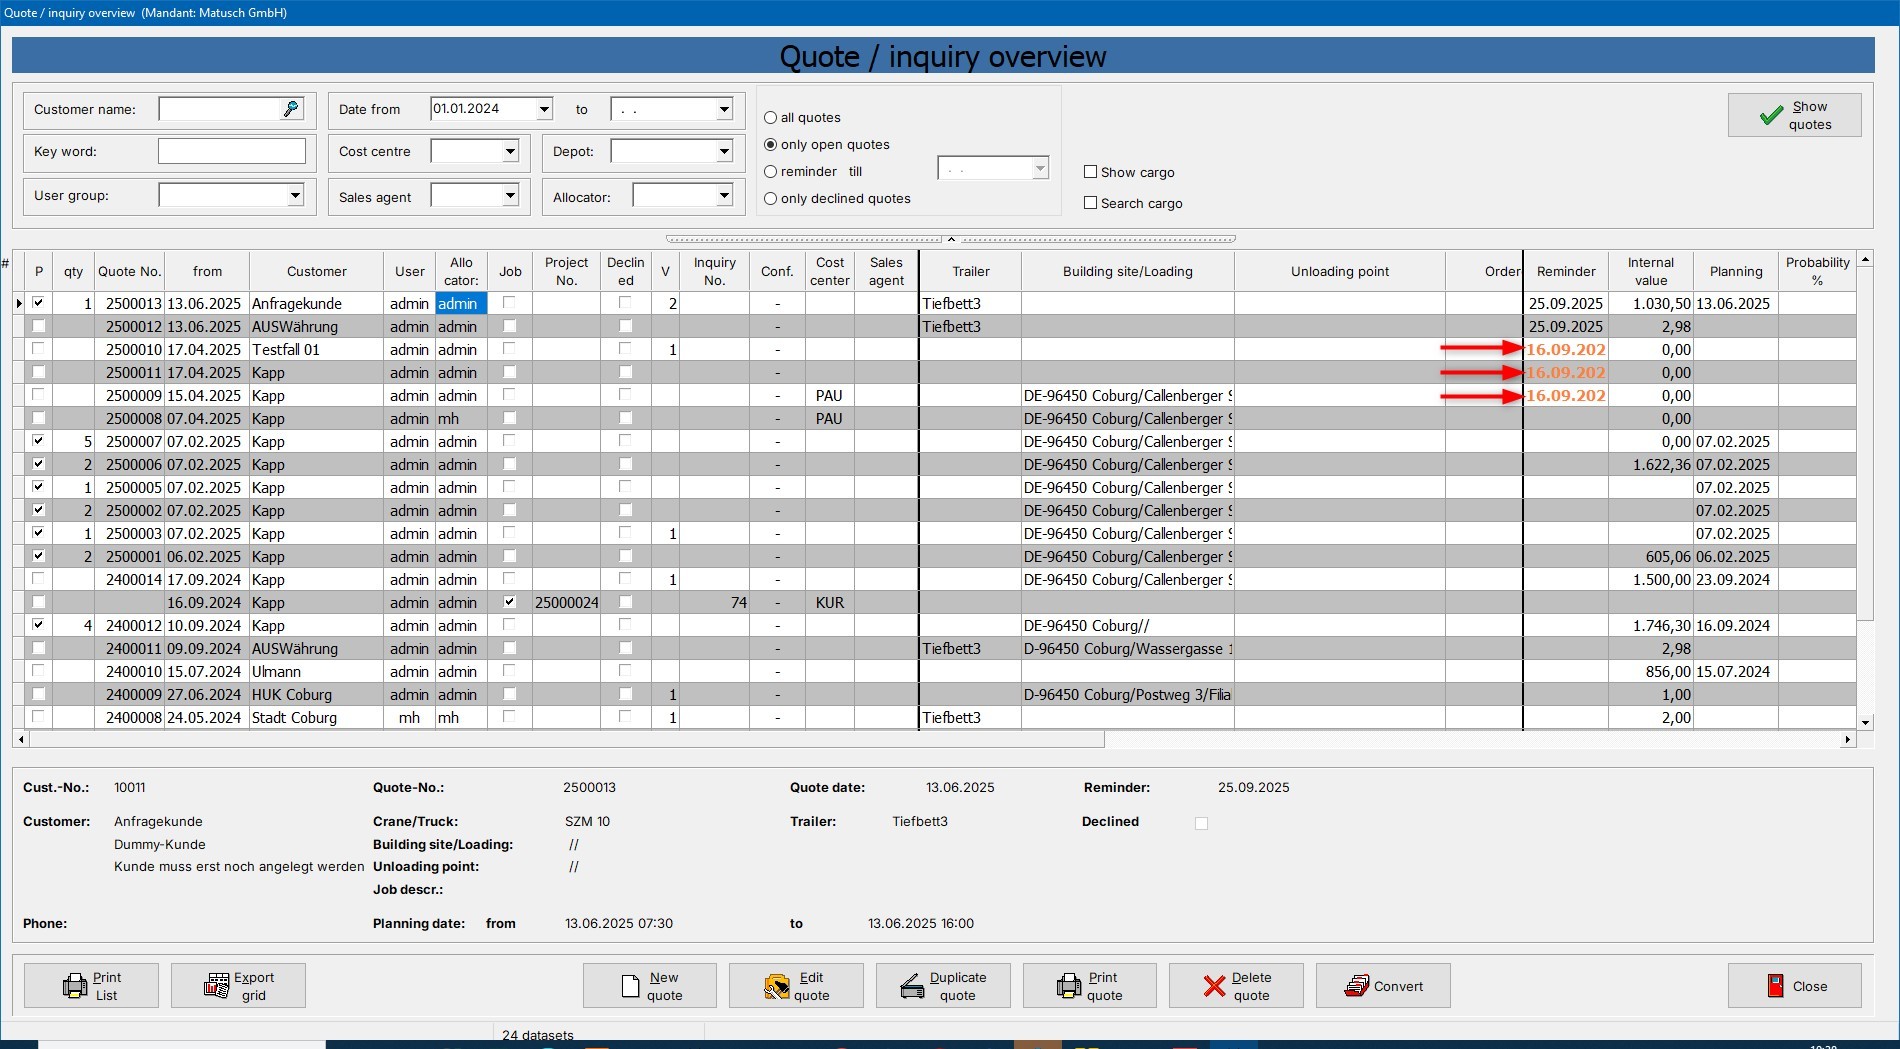Choose the 'only declined quotes' option
This screenshot has width=1900, height=1049.
coord(771,199)
